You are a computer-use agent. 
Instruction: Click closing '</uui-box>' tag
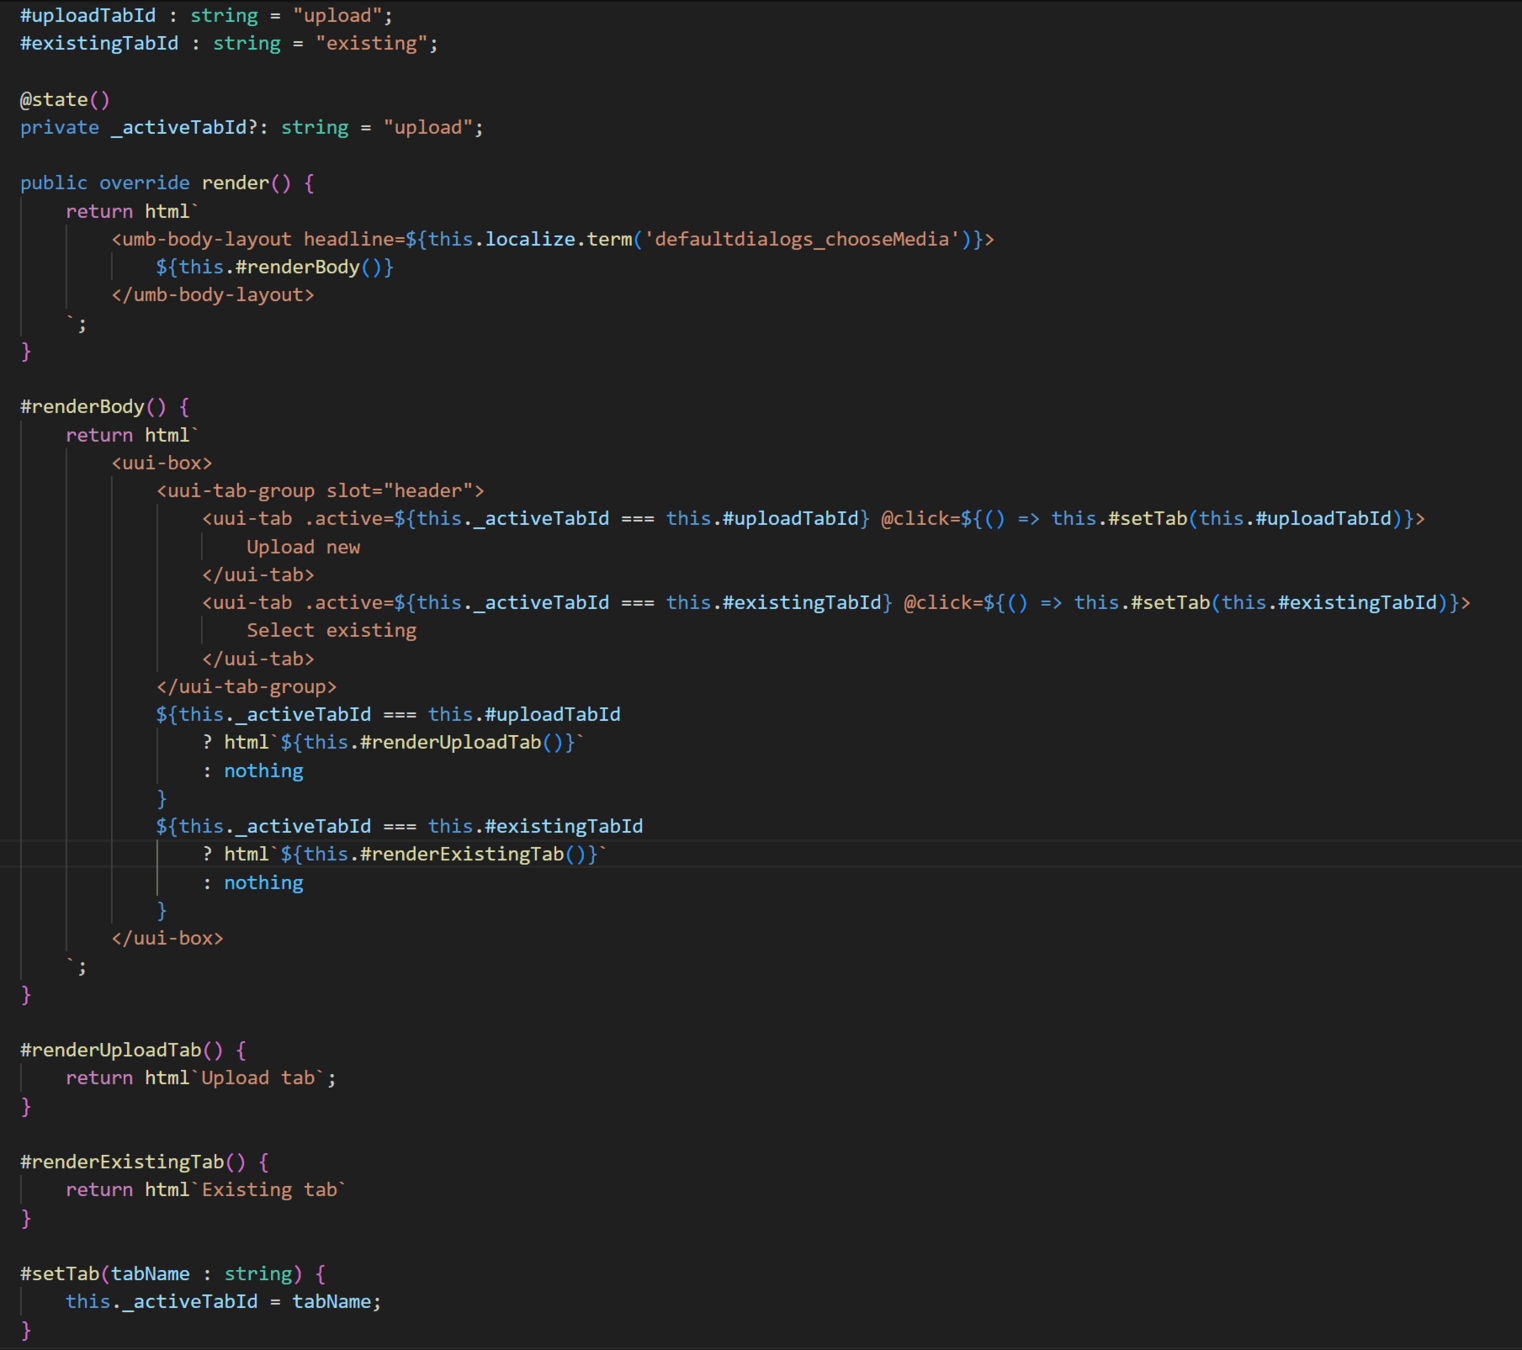tap(167, 939)
